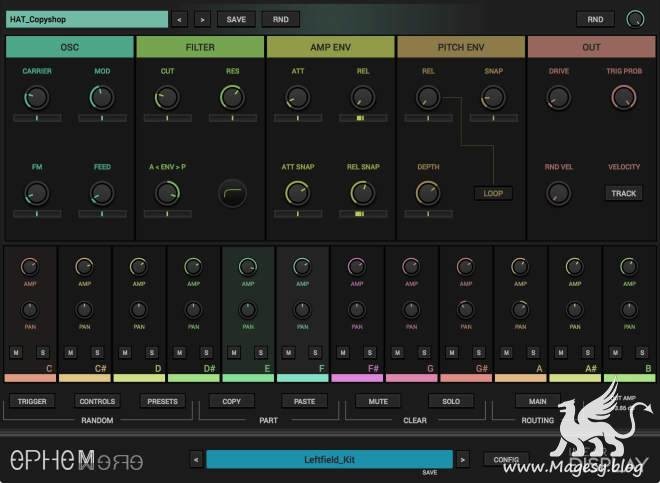Click the AMP knob on channel B

(x=629, y=267)
